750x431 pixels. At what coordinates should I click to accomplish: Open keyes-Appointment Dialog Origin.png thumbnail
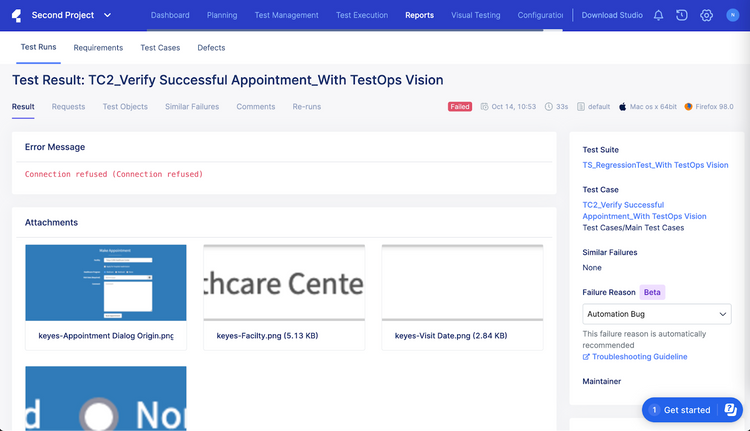(x=105, y=284)
